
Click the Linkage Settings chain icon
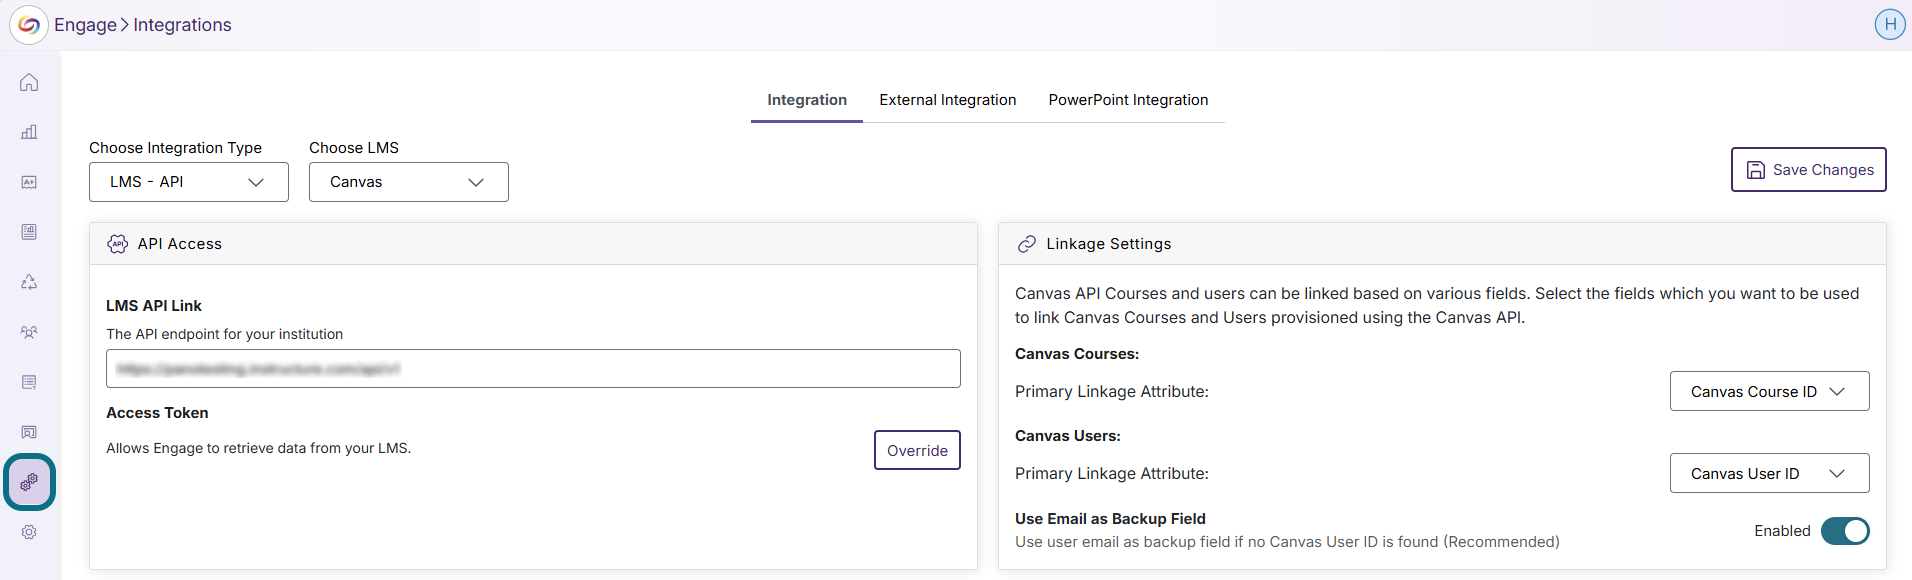point(1027,244)
